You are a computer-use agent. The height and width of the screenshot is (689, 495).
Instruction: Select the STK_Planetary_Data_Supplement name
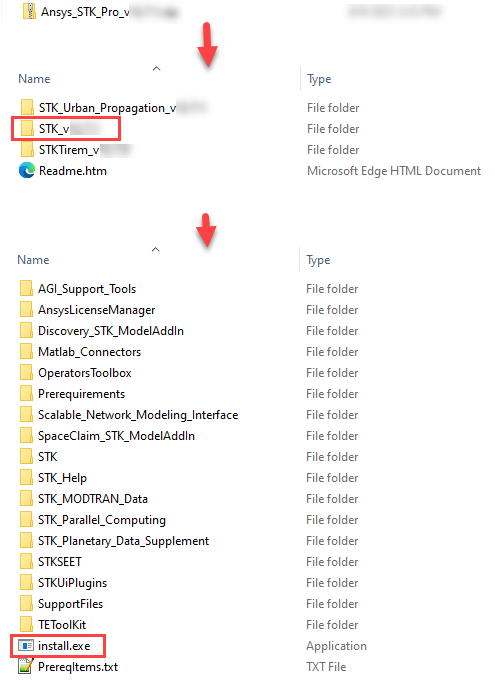coord(123,541)
